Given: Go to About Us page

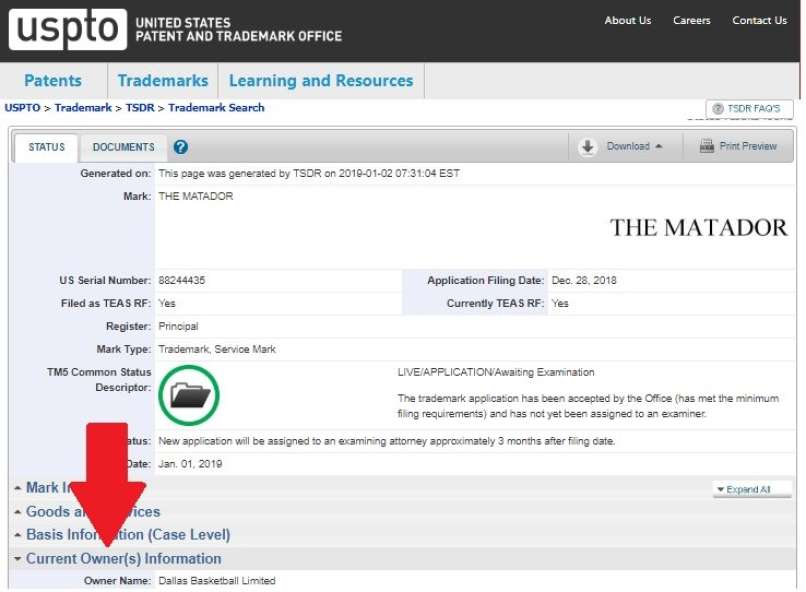Looking at the screenshot, I should click(x=628, y=21).
